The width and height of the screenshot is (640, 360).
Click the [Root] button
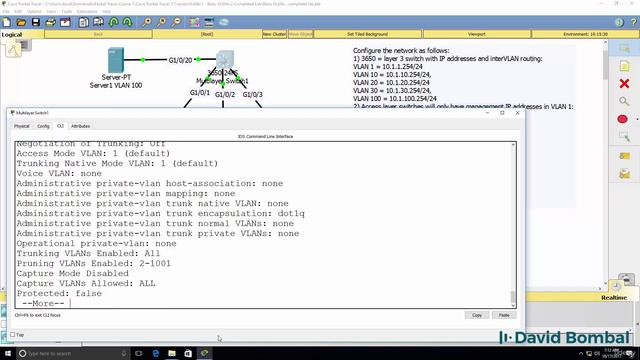click(x=207, y=34)
